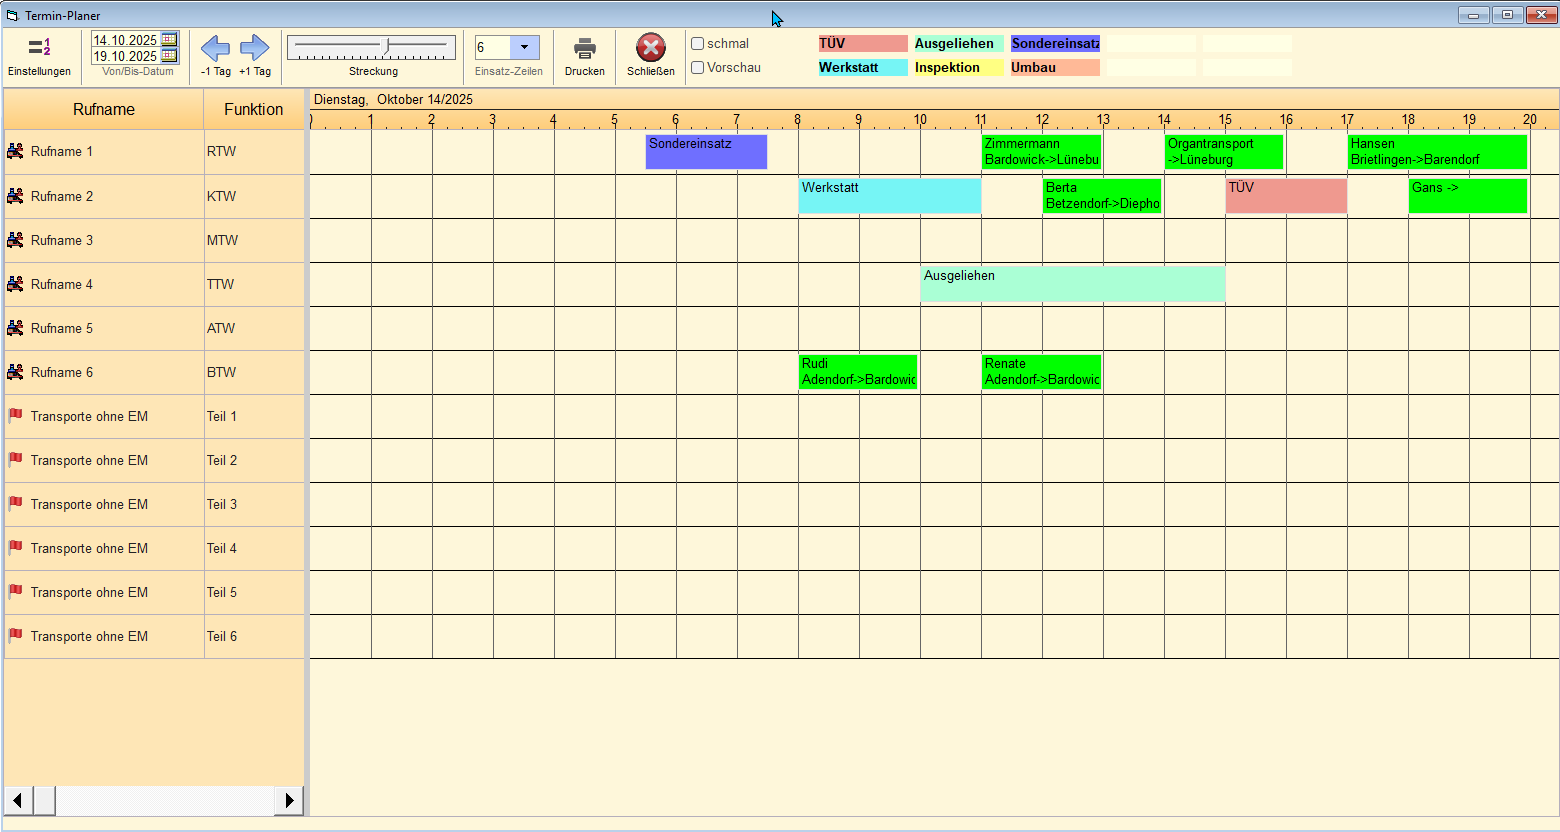This screenshot has height=832, width=1560.
Task: Expand the Einsatz-Zeilen dropdown
Action: tap(525, 48)
